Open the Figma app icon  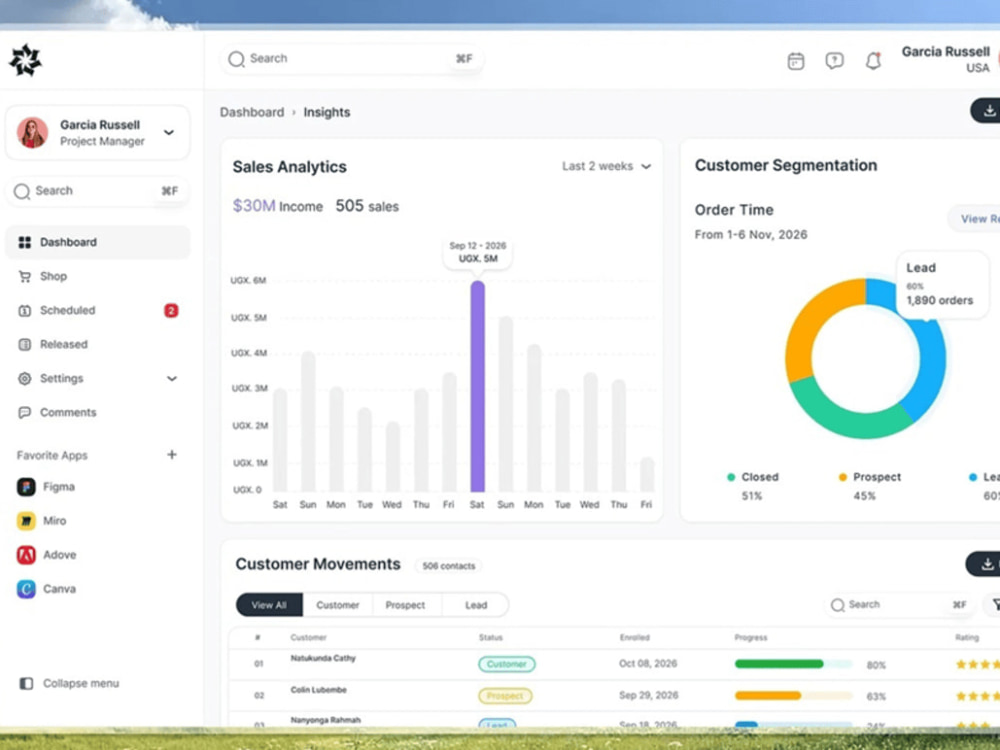[x=26, y=487]
